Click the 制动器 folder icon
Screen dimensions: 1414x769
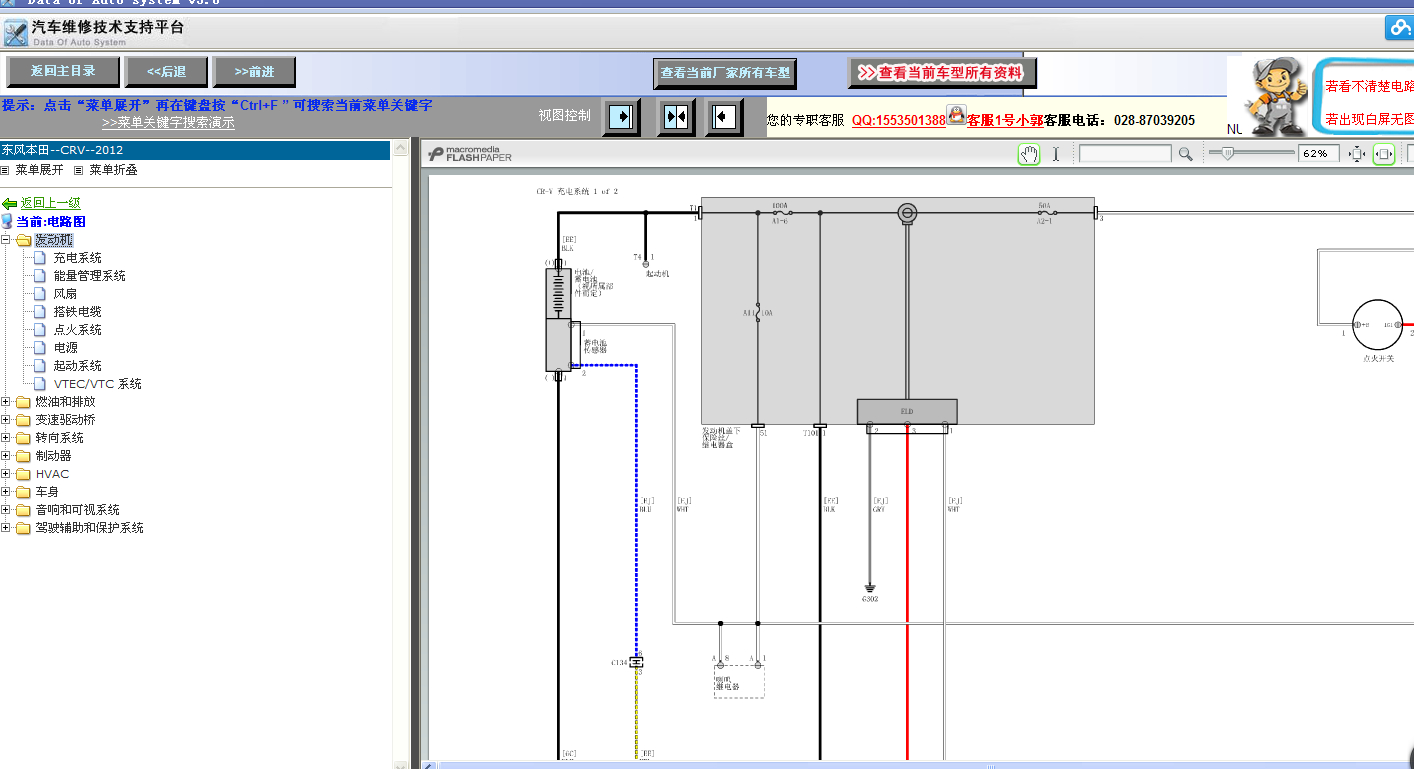[24, 456]
